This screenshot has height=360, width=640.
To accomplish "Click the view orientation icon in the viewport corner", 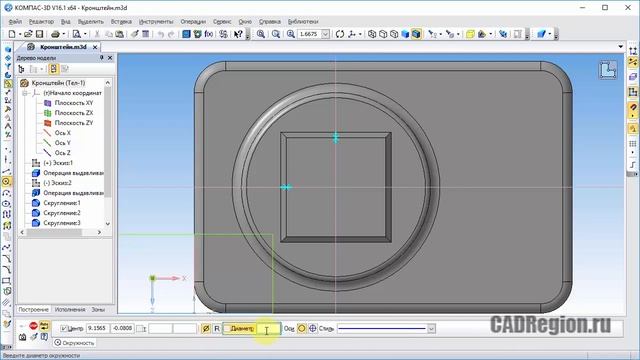I will coord(607,70).
